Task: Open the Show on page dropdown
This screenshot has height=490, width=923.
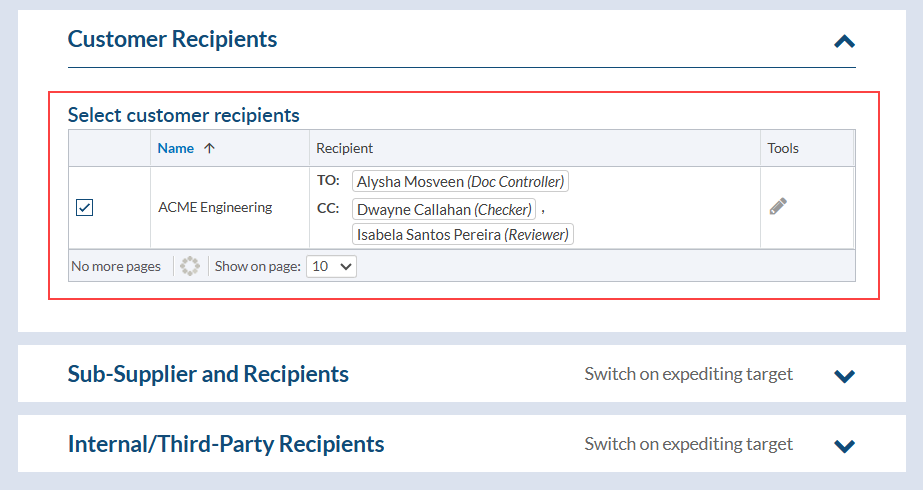Action: [332, 267]
